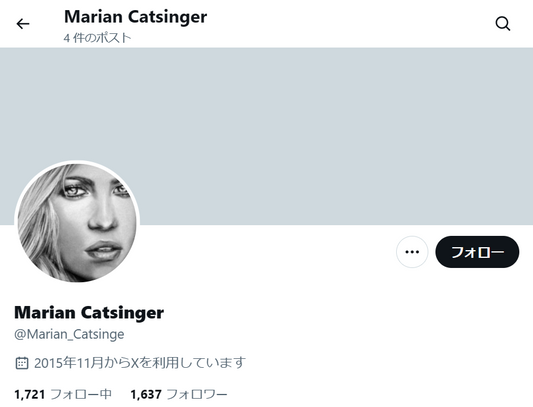Click the 4 件のポスト post count
The width and height of the screenshot is (533, 407).
(97, 38)
